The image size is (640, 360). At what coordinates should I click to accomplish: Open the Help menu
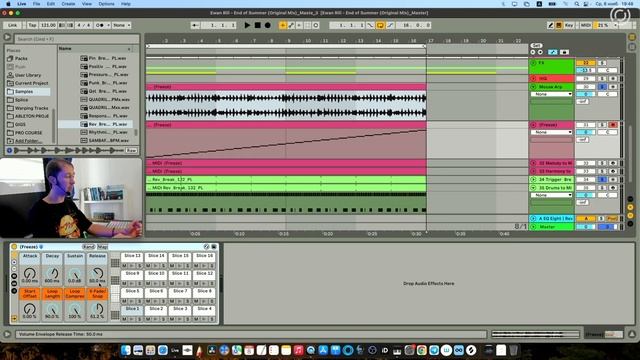126,4
